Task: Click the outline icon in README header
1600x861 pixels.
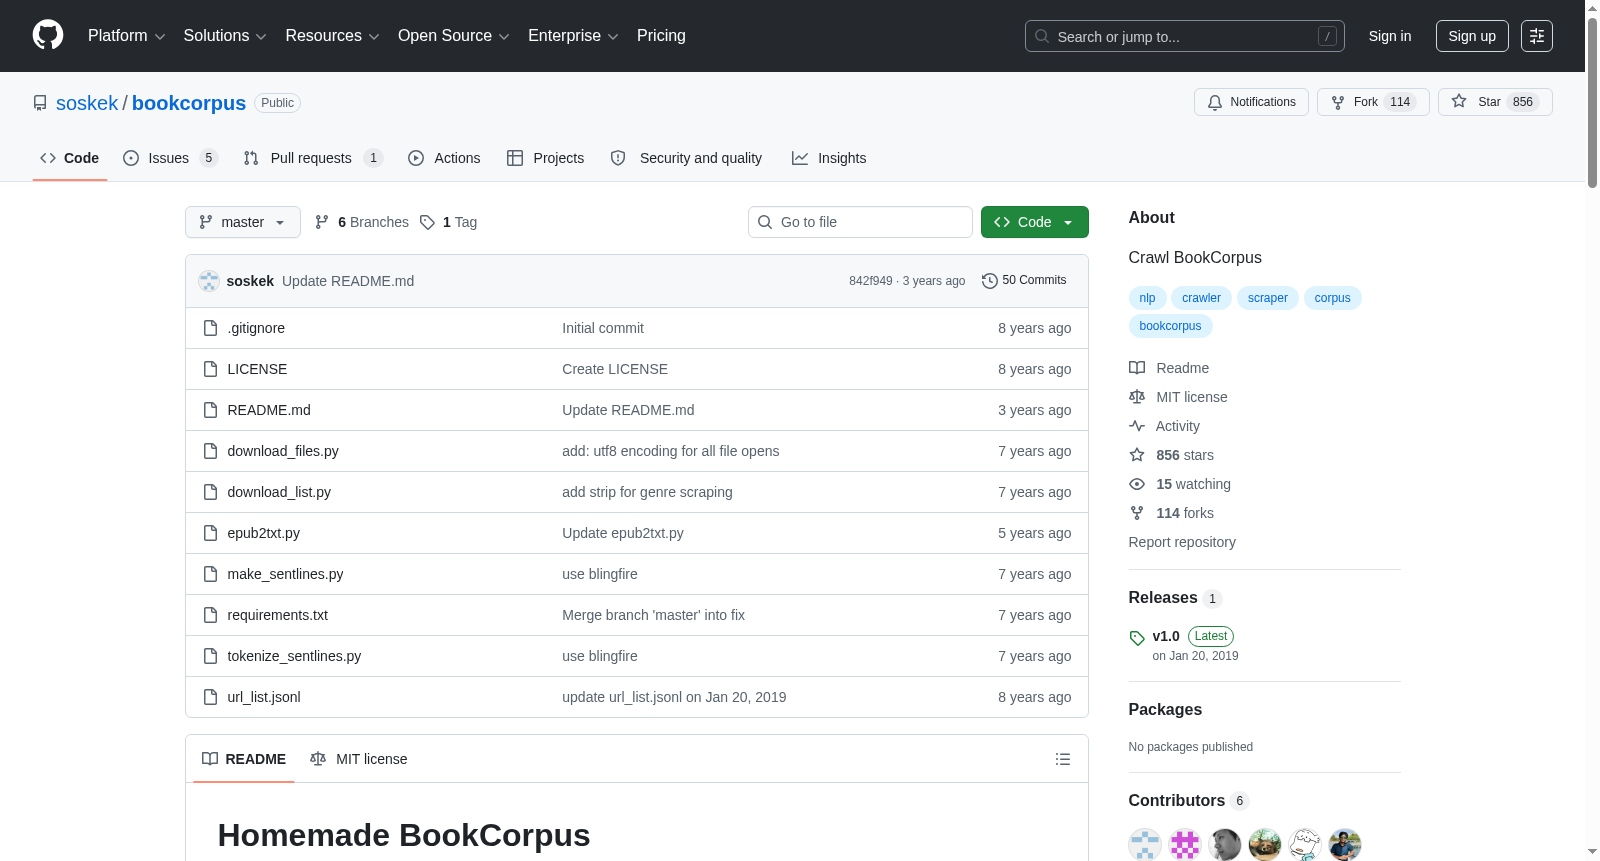Action: pyautogui.click(x=1063, y=759)
